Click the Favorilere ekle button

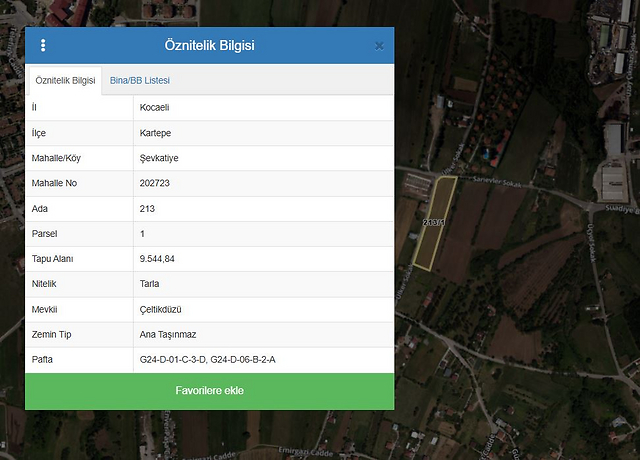coord(209,391)
